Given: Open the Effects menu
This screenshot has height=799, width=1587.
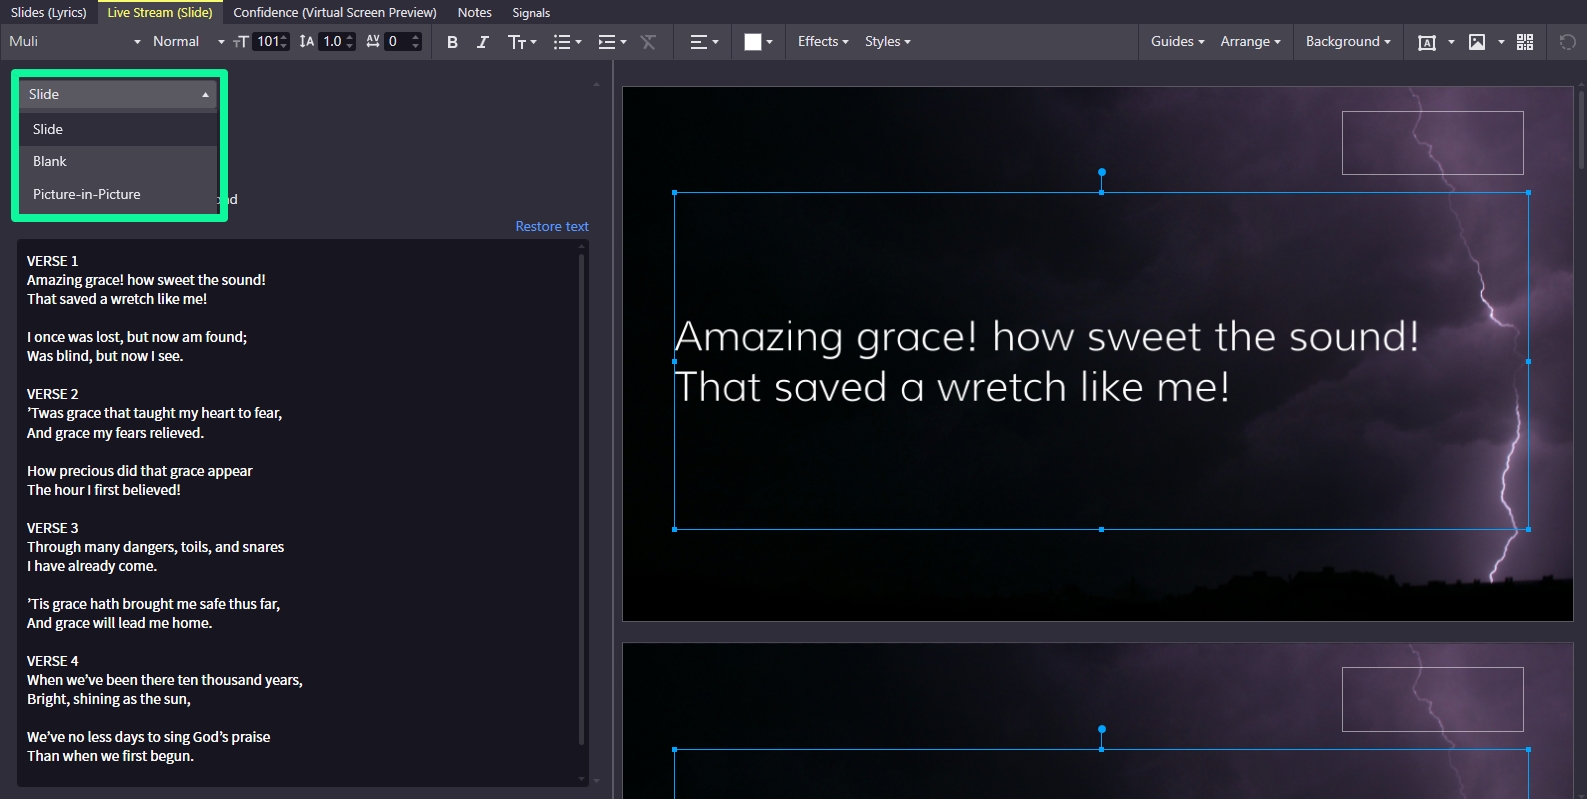Looking at the screenshot, I should [x=823, y=41].
